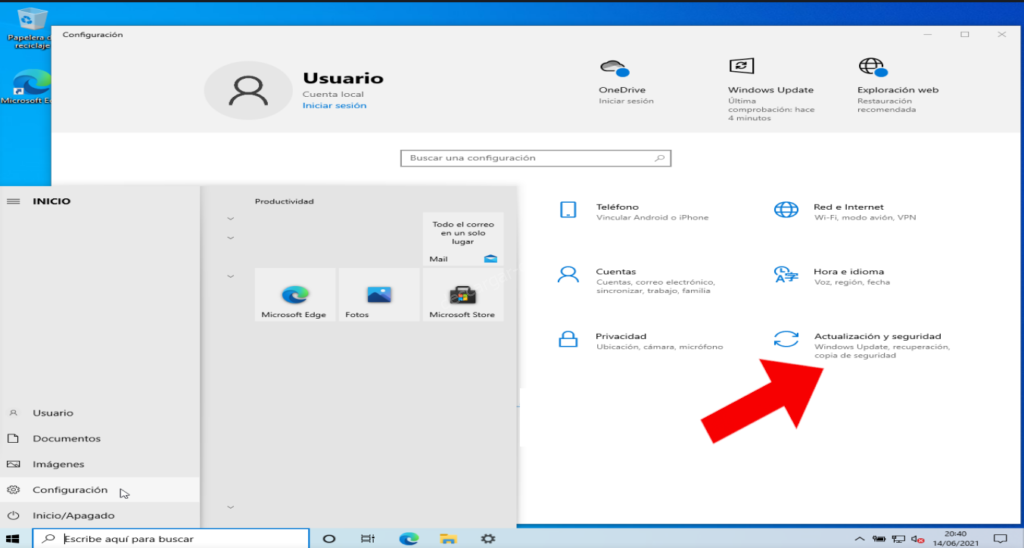The height and width of the screenshot is (548, 1024).
Task: Click the Windows Update status icon
Action: pos(741,66)
